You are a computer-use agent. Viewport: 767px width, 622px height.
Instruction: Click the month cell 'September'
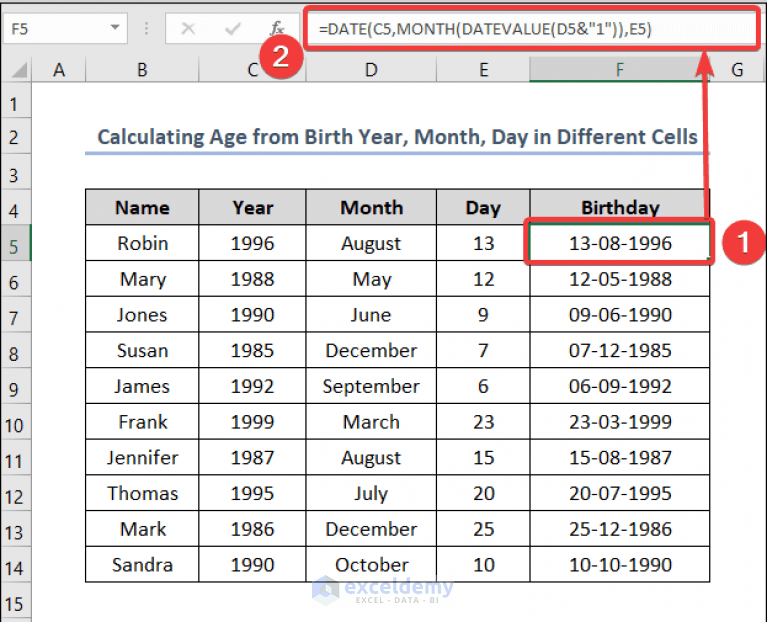coord(371,386)
